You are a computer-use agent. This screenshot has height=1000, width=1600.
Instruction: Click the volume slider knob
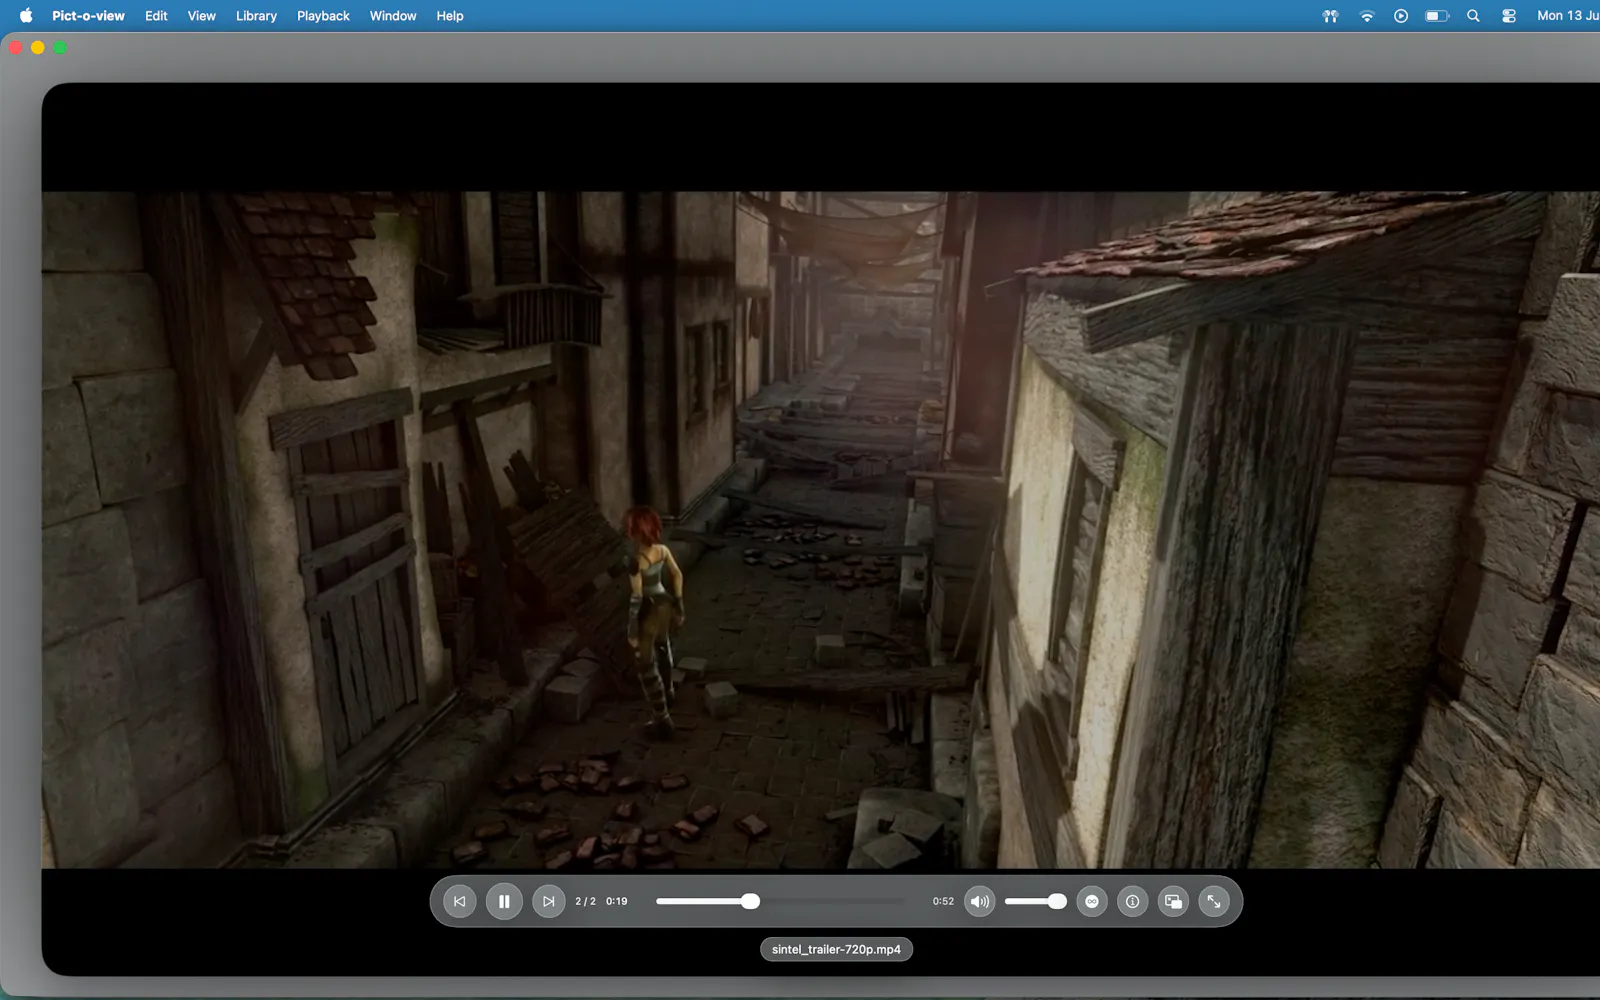(1057, 901)
